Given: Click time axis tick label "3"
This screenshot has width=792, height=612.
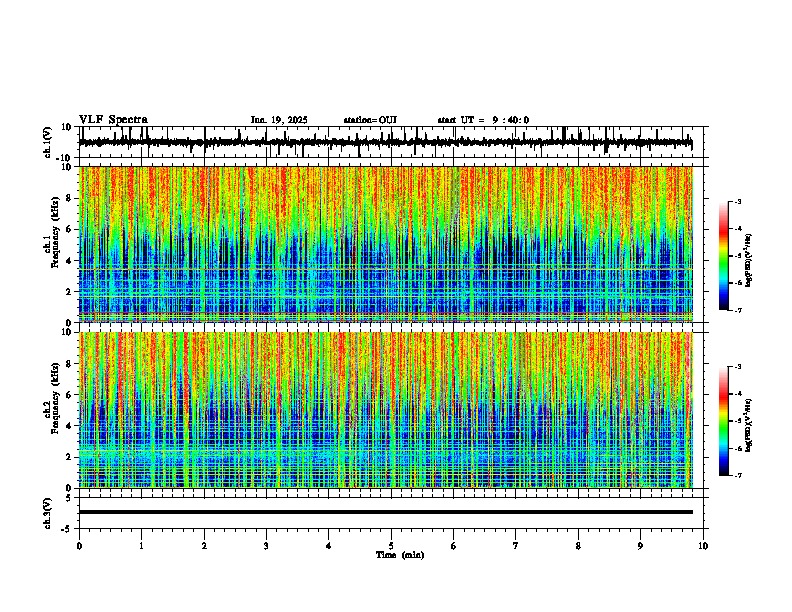Looking at the screenshot, I should tap(266, 546).
